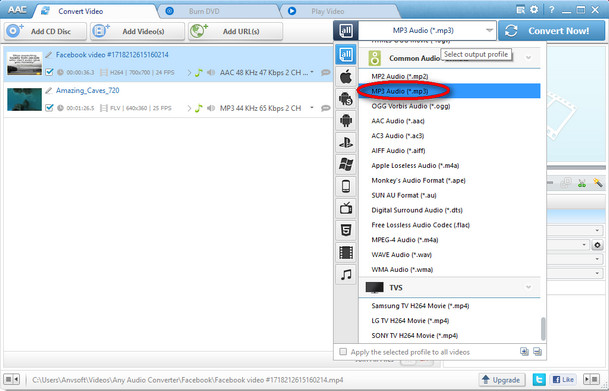Toggle the left panel collapse button
The image size is (609, 391).
[x=12, y=379]
